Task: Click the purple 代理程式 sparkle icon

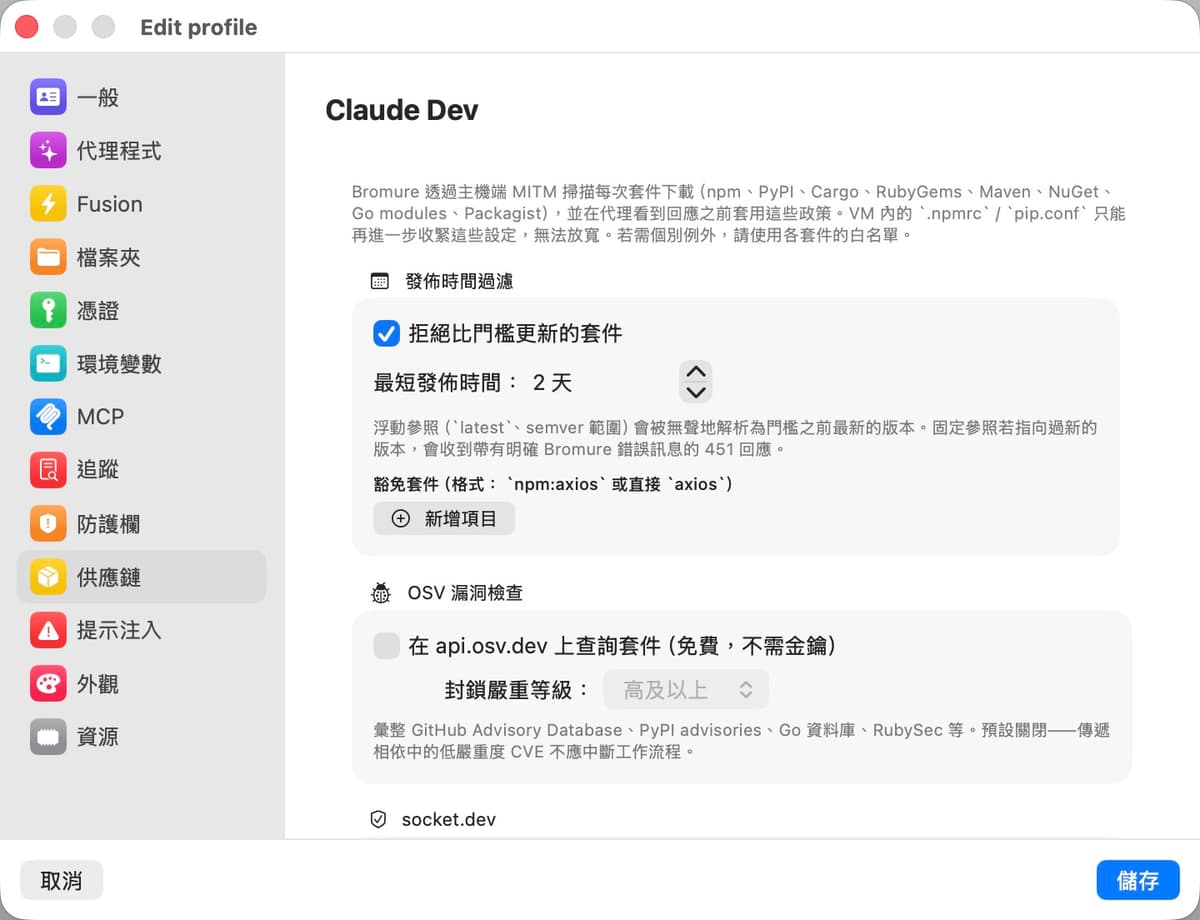Action: [48, 151]
